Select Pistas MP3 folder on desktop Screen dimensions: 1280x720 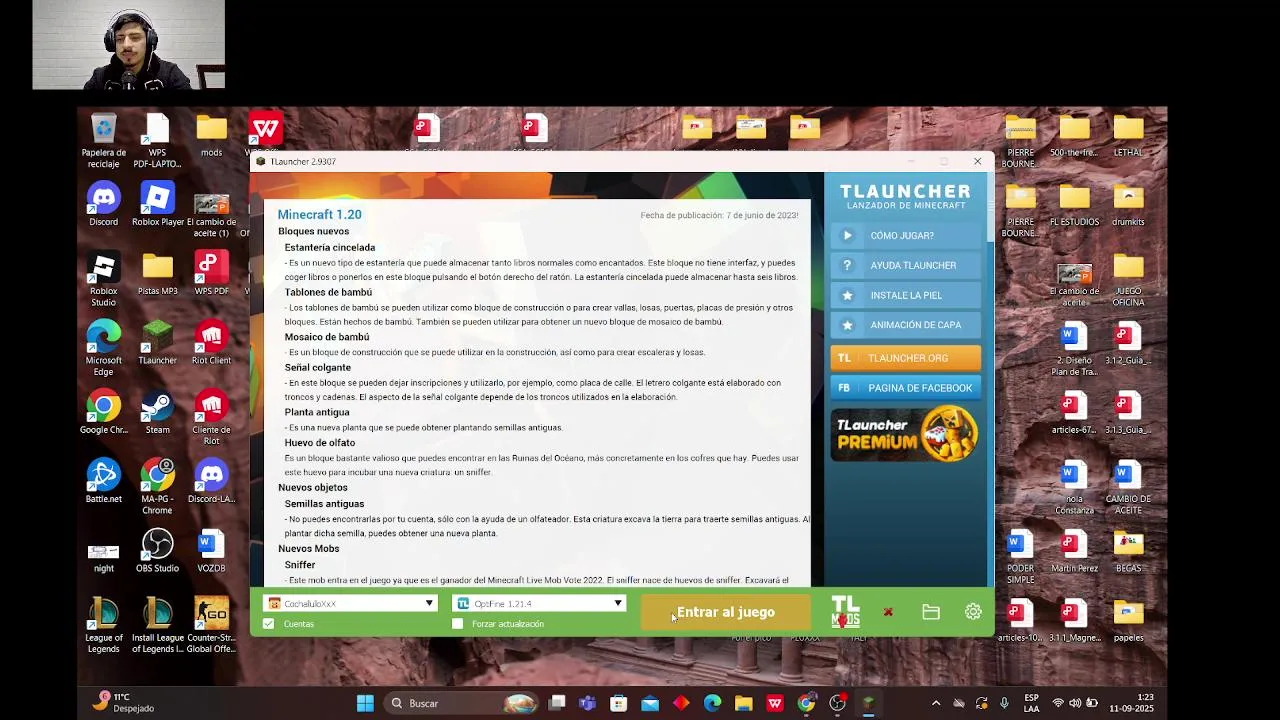pos(157,274)
